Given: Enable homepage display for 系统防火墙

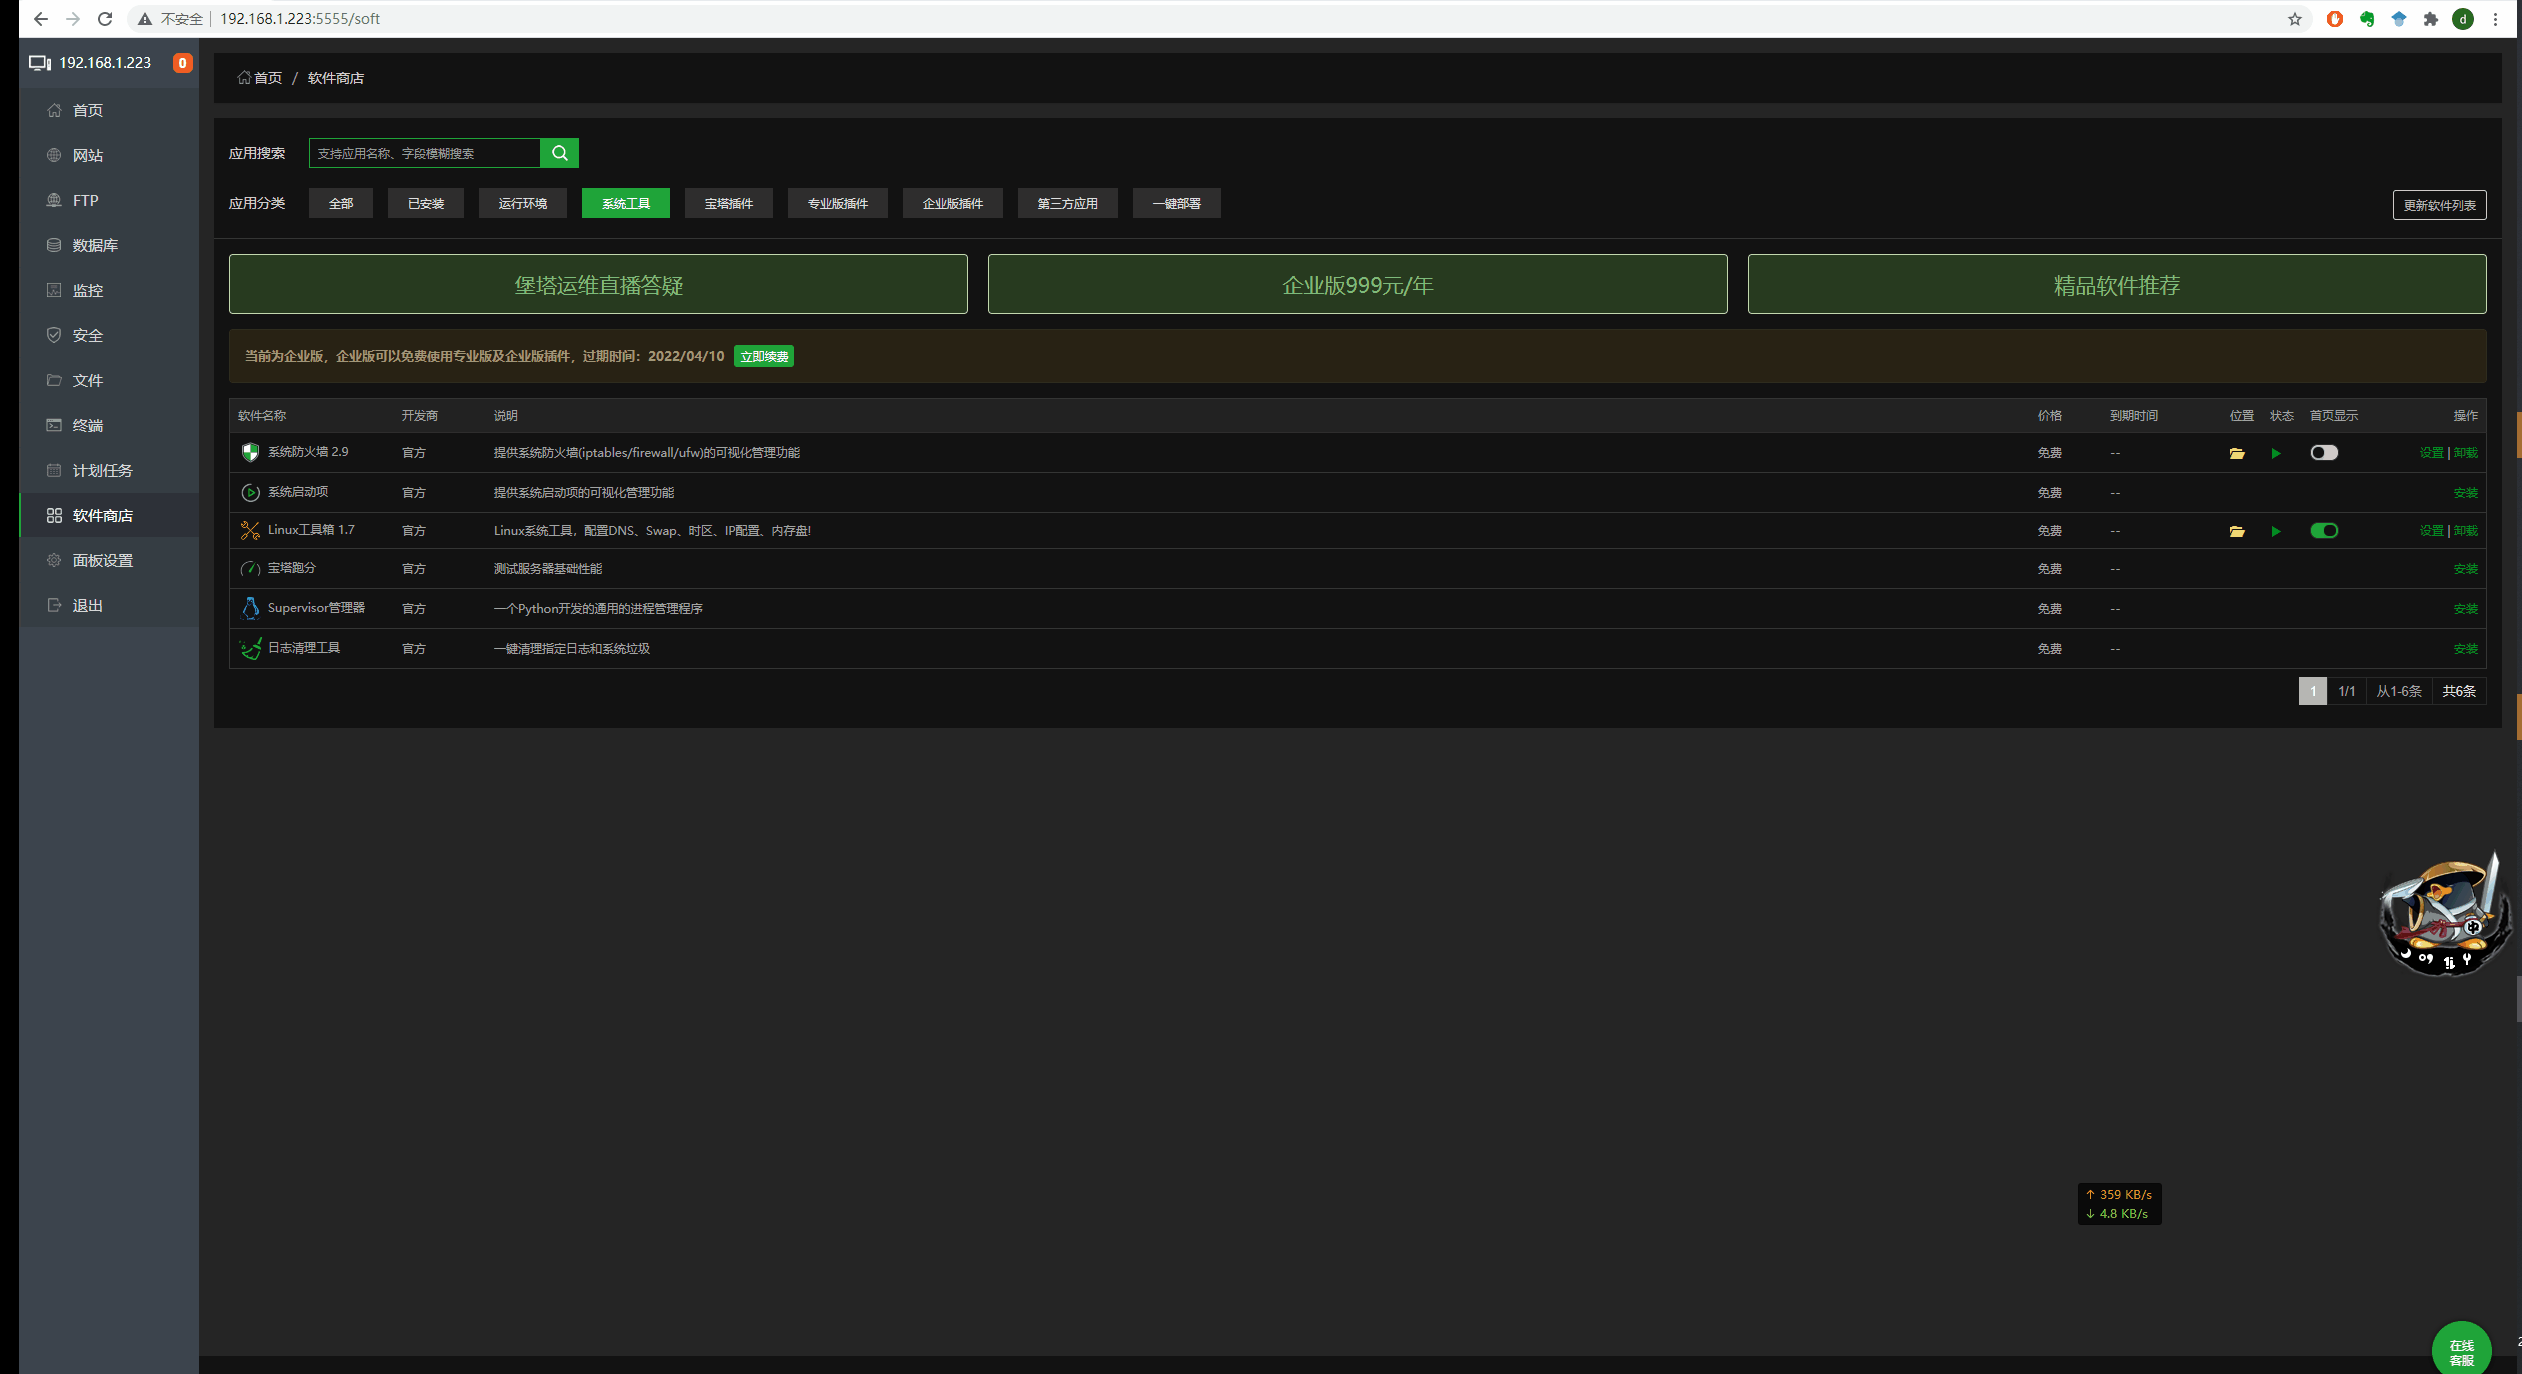Looking at the screenshot, I should [x=2324, y=453].
